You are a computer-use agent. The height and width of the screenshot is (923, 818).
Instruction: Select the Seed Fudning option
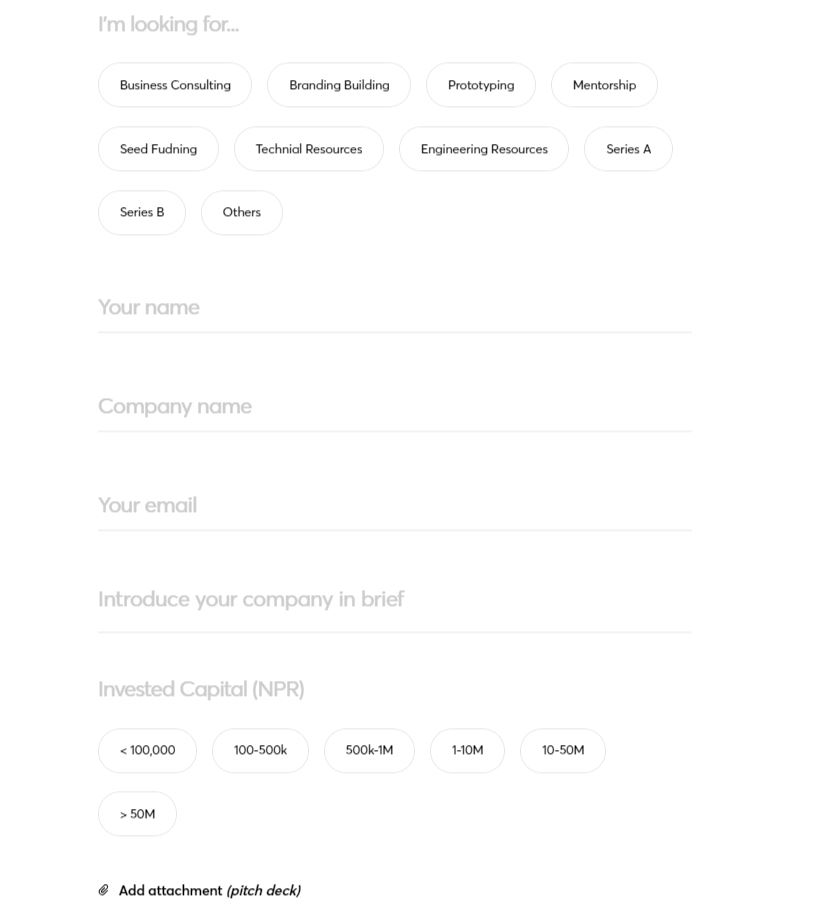pyautogui.click(x=158, y=149)
